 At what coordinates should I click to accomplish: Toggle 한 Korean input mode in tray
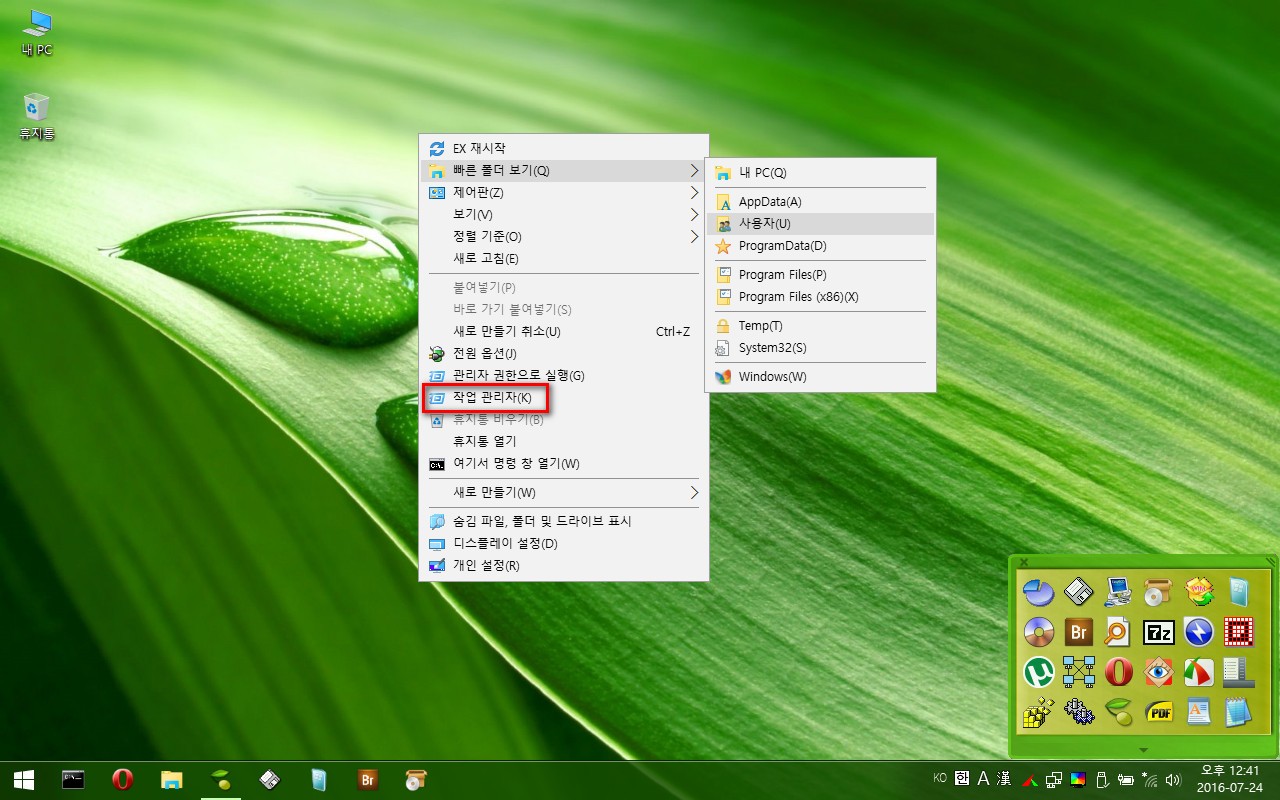point(962,779)
